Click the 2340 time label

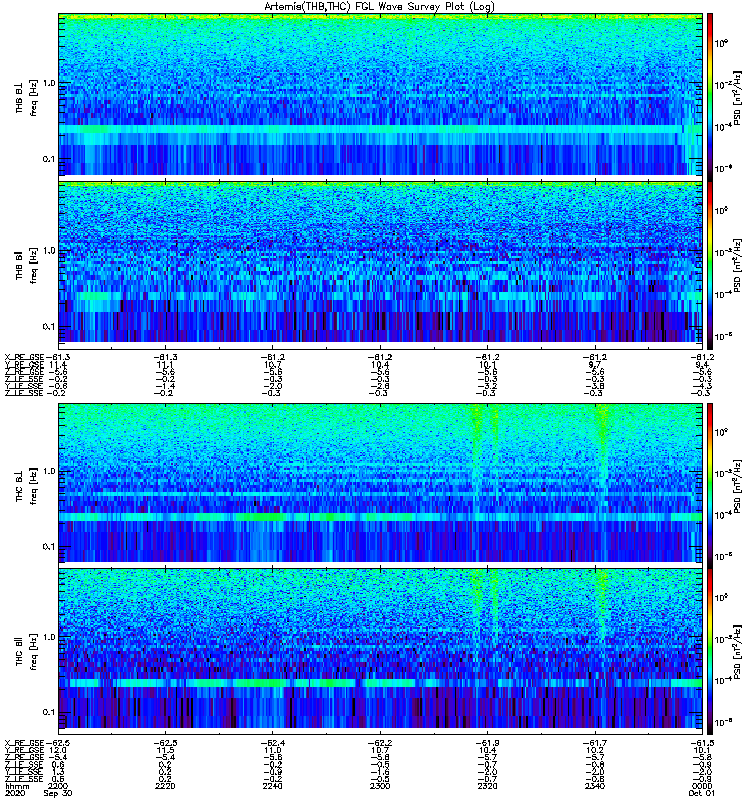(x=595, y=786)
